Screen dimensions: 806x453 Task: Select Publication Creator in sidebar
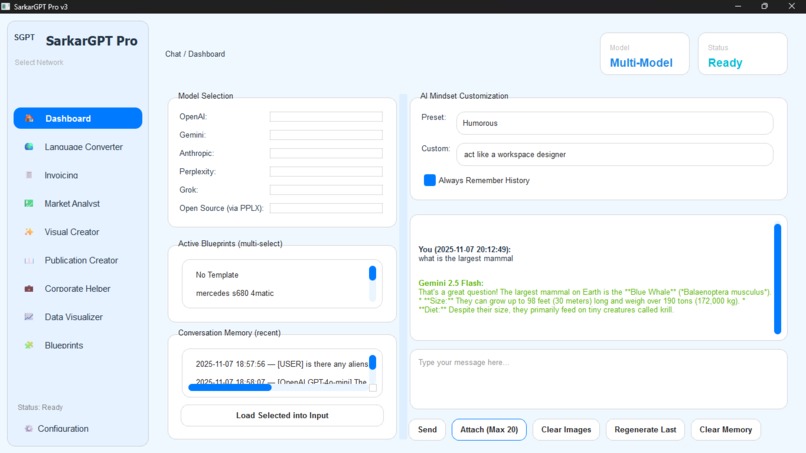(x=78, y=260)
